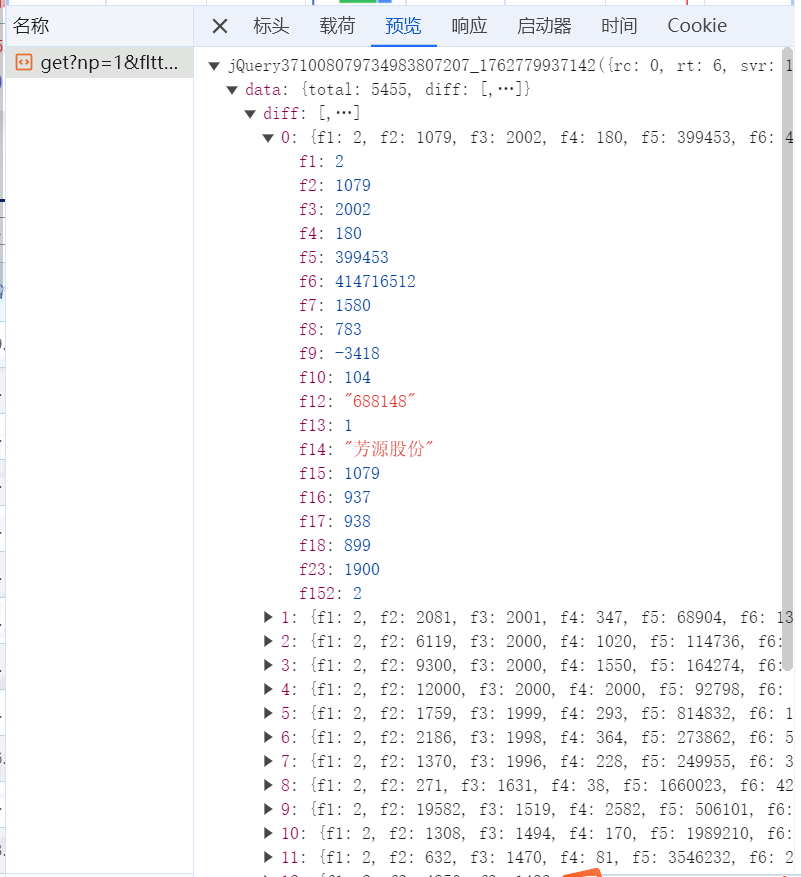The image size is (801, 877).
Task: Click the preview pane vertical scrollbar
Action: point(788,358)
